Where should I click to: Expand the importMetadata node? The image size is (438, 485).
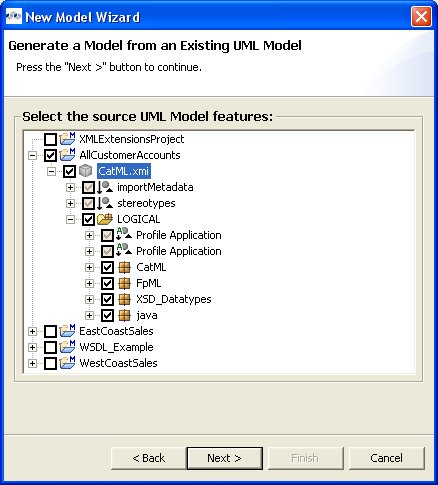[70, 187]
